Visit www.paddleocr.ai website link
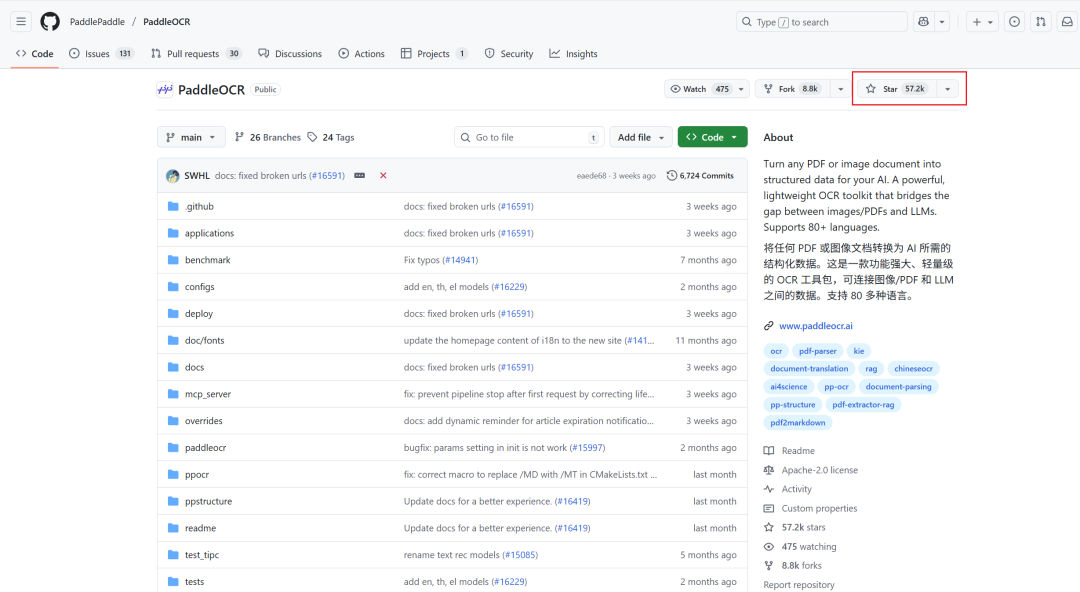The image size is (1080, 592). [816, 326]
